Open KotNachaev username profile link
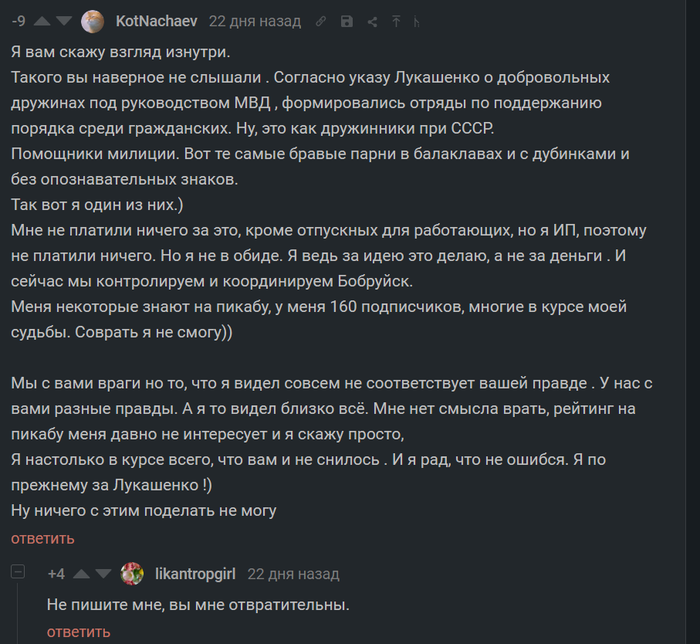This screenshot has width=700, height=644. tap(156, 21)
